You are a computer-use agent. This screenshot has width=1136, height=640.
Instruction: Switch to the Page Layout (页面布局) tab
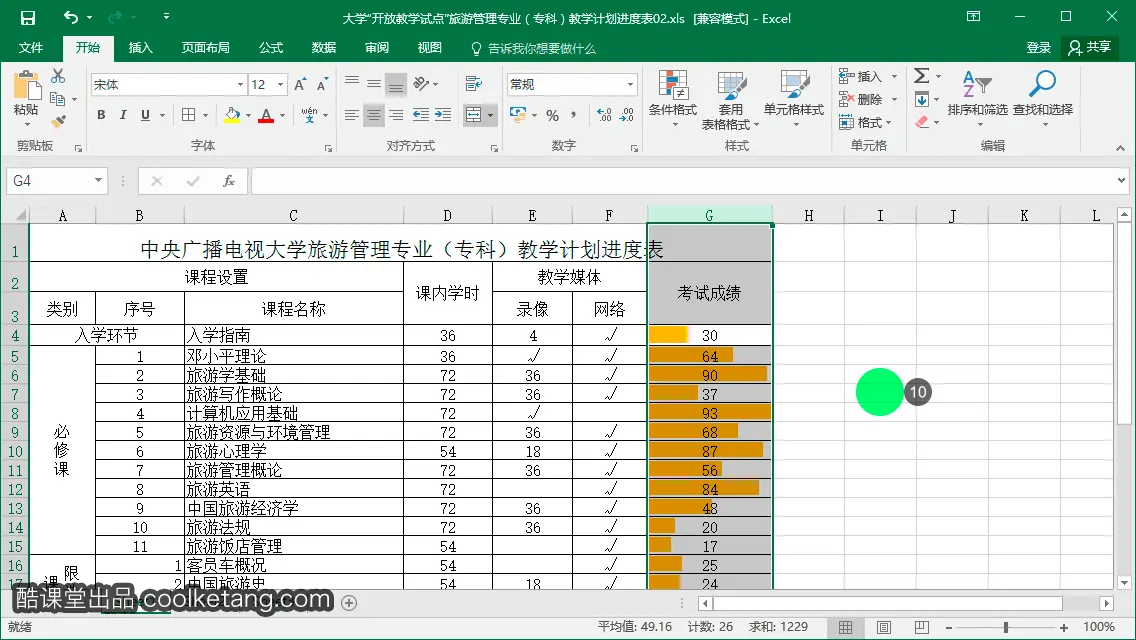point(206,48)
